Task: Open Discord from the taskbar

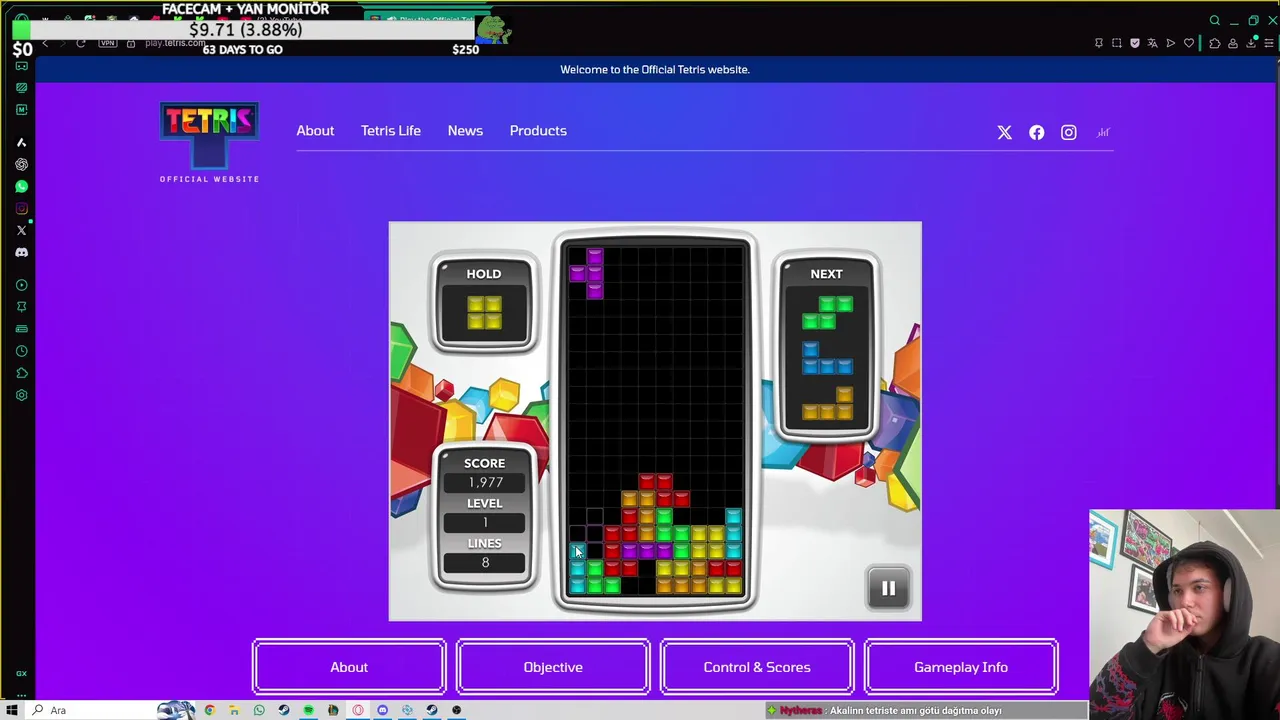Action: pyautogui.click(x=382, y=710)
